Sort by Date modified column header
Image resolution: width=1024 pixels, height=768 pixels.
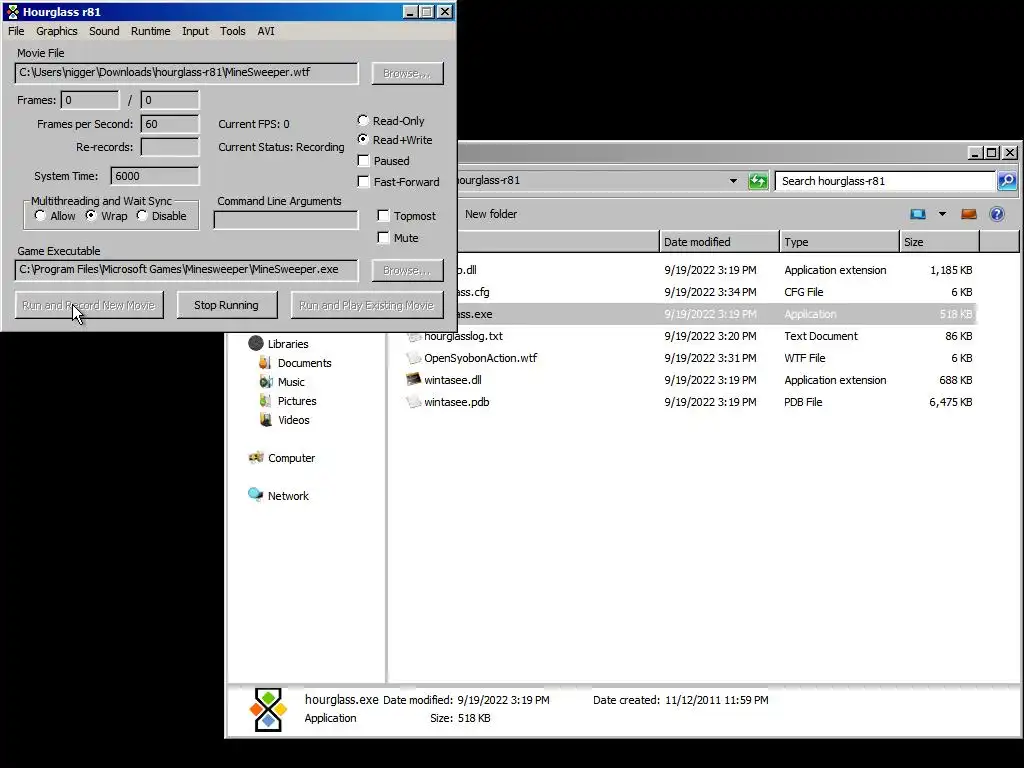(719, 242)
